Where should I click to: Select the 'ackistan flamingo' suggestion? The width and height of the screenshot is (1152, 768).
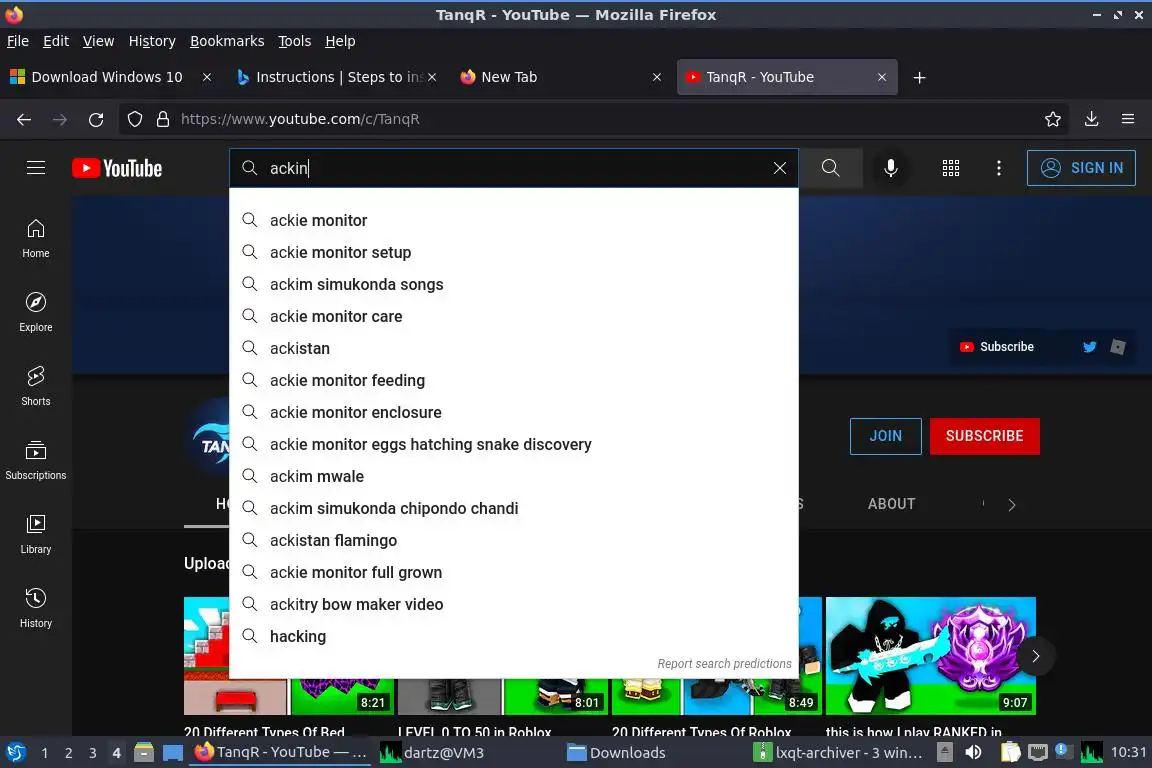[x=514, y=540]
